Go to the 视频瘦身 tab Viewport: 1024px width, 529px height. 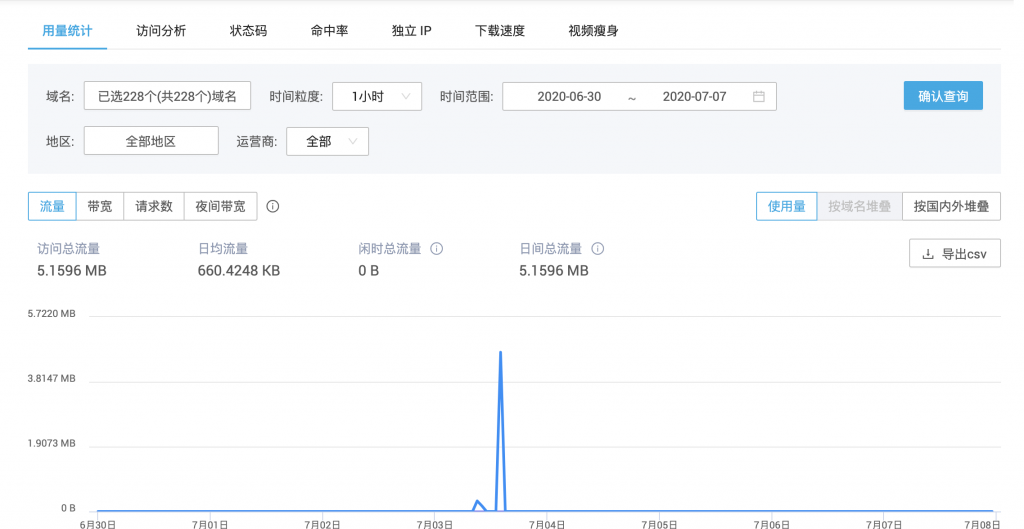click(x=593, y=31)
